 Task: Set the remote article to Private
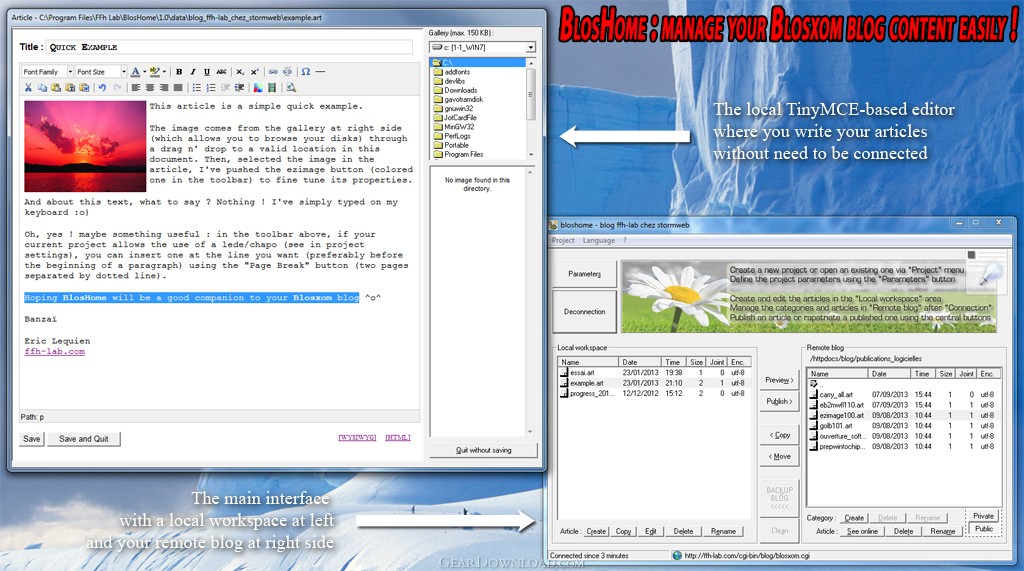[984, 516]
